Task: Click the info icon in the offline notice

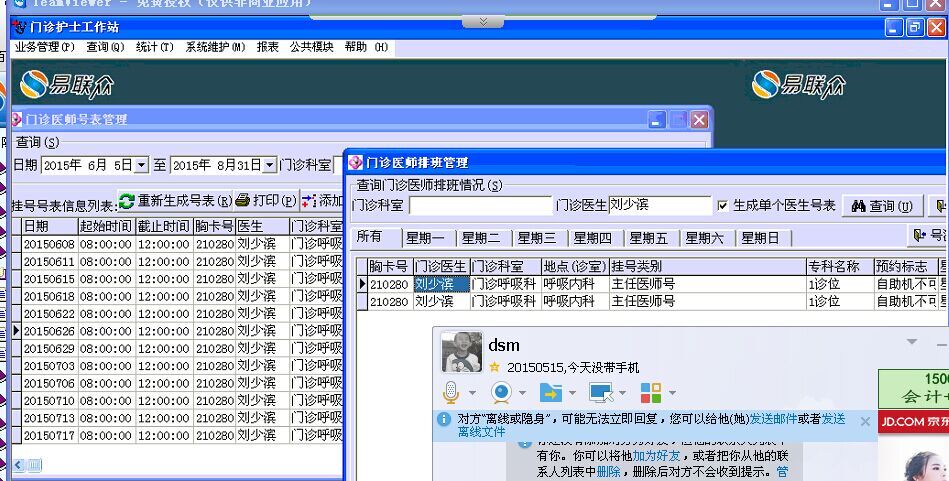Action: point(444,419)
